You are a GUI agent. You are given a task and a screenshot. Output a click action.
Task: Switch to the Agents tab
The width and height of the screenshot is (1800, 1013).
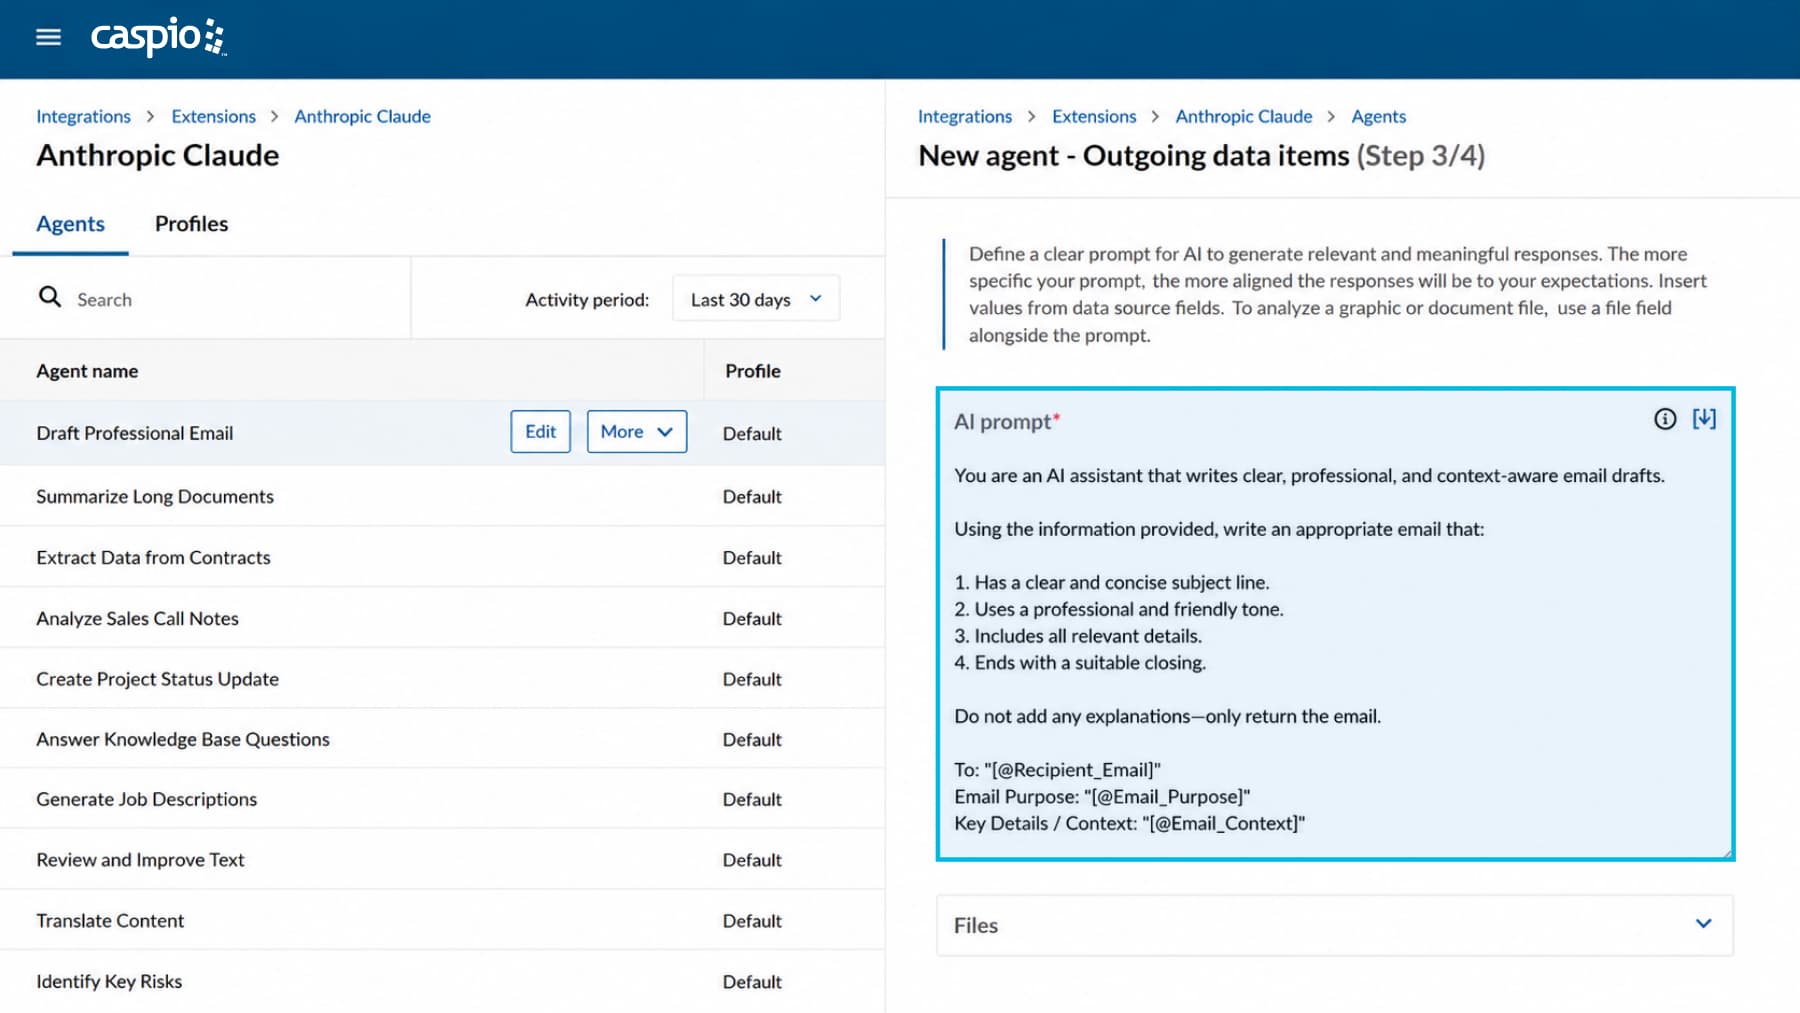pos(70,224)
